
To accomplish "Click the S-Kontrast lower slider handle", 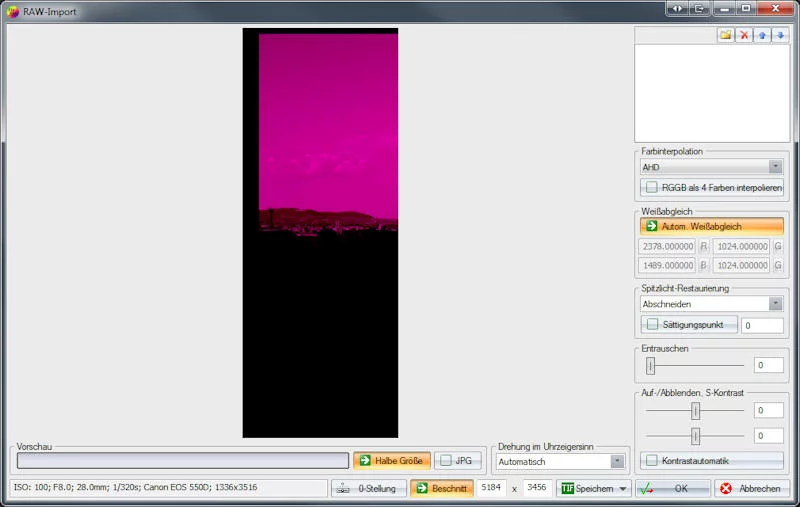I will [695, 436].
